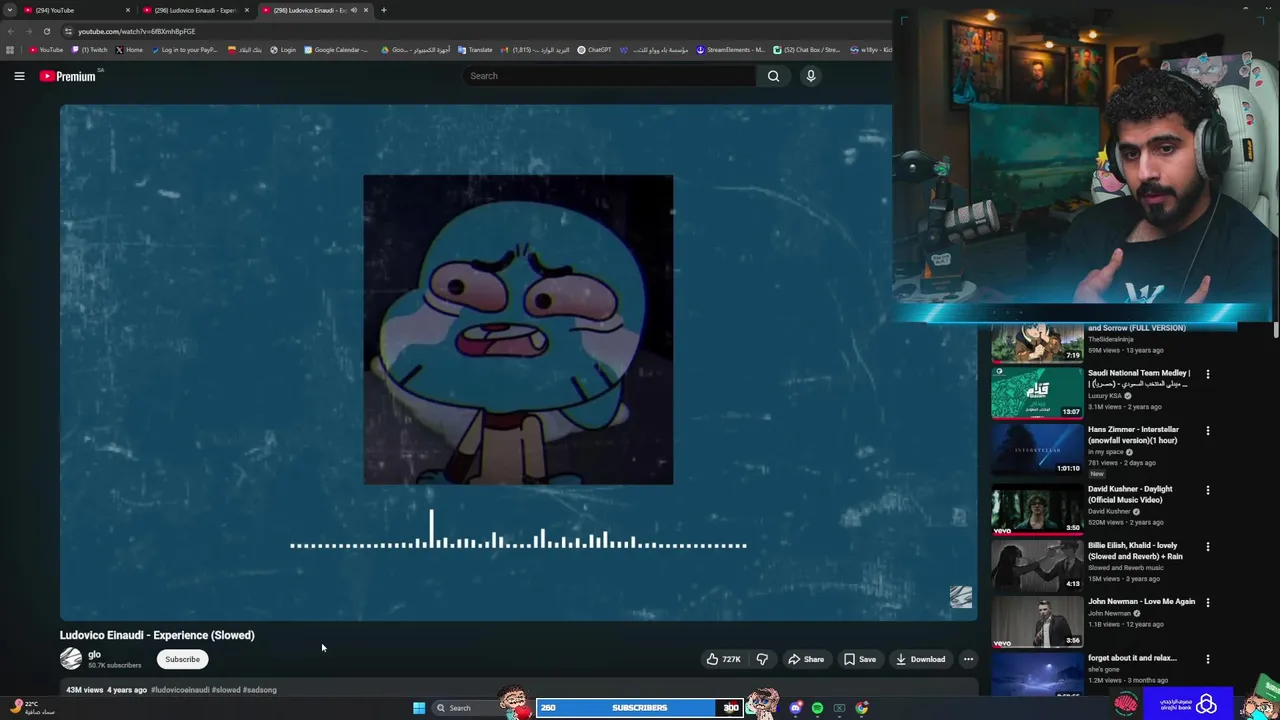Open Hans Zimmer Interstellar thumbnail
The height and width of the screenshot is (720, 1280).
(x=1037, y=449)
